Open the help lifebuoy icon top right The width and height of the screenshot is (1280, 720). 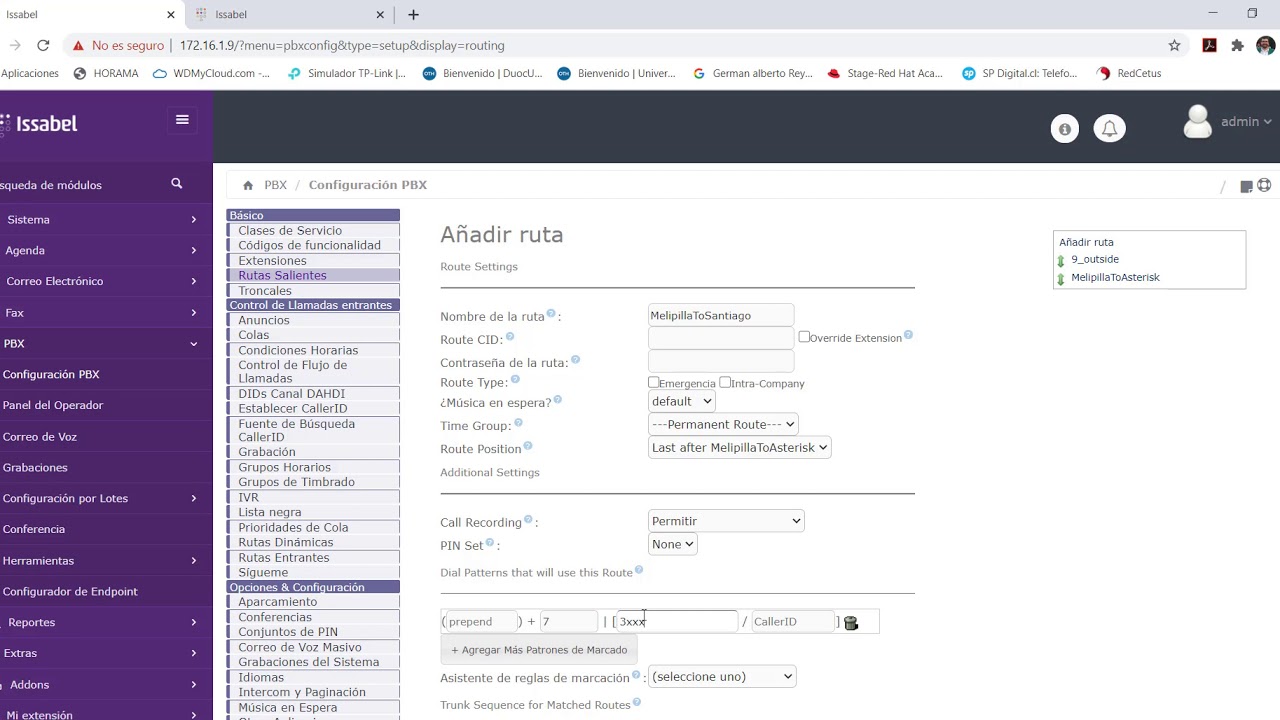pos(1264,185)
